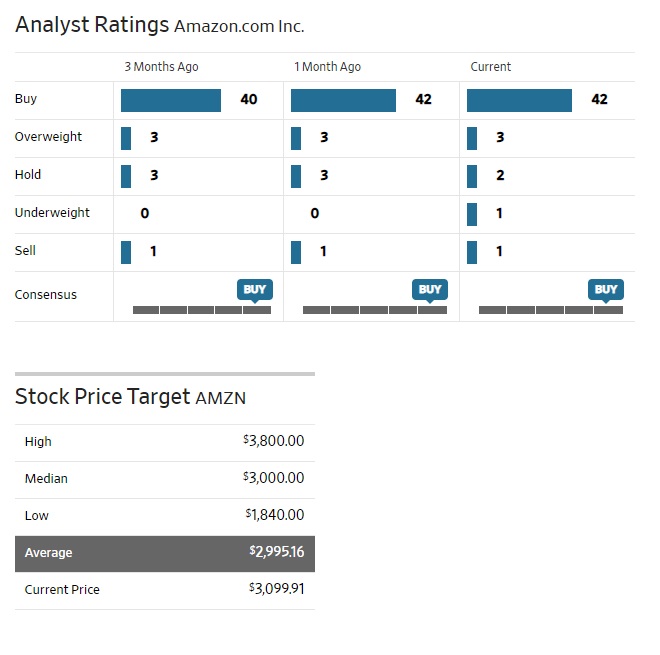Click the Current consensus rating scale
Image resolution: width=660 pixels, height=655 pixels.
(550, 310)
